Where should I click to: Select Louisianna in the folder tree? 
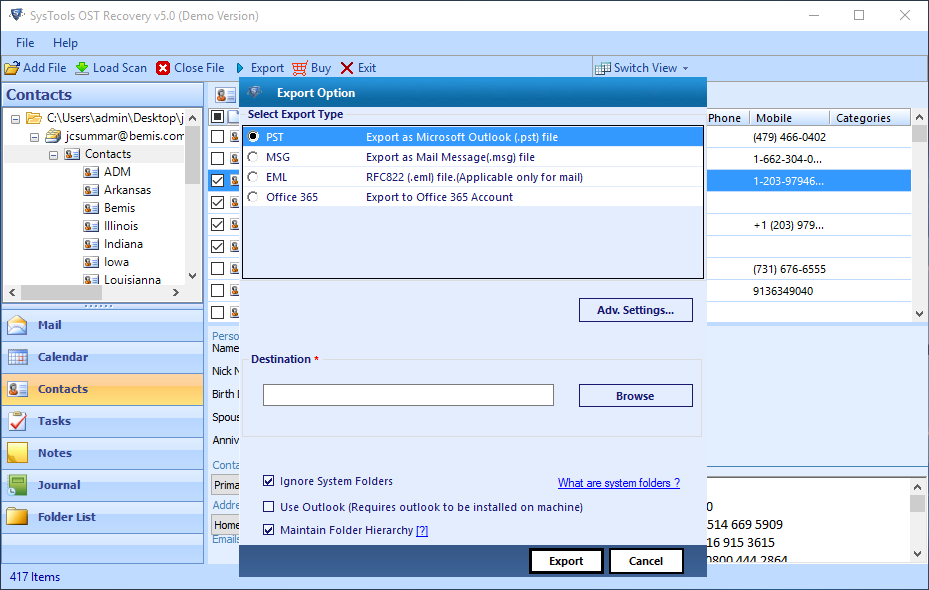(132, 280)
